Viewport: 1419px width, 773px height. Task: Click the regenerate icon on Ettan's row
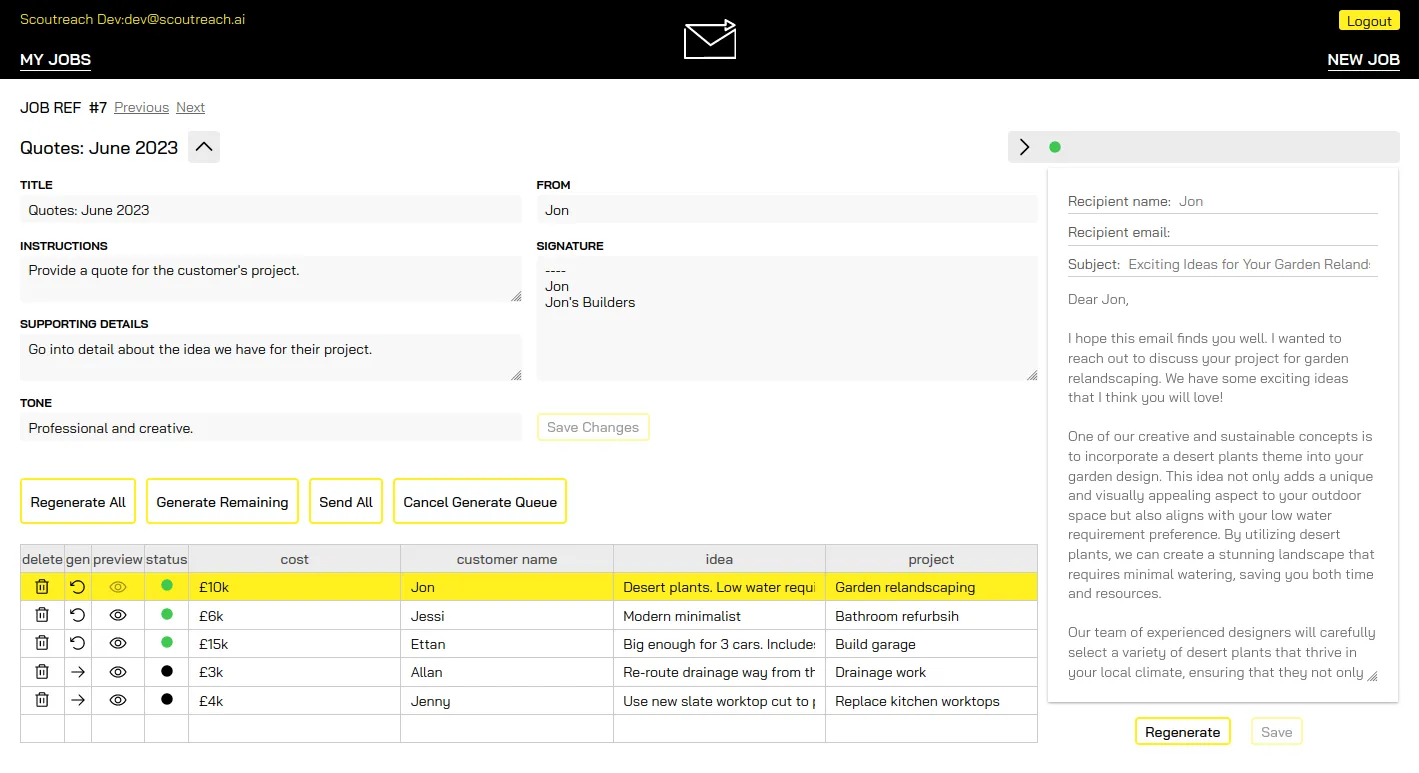[x=78, y=643]
